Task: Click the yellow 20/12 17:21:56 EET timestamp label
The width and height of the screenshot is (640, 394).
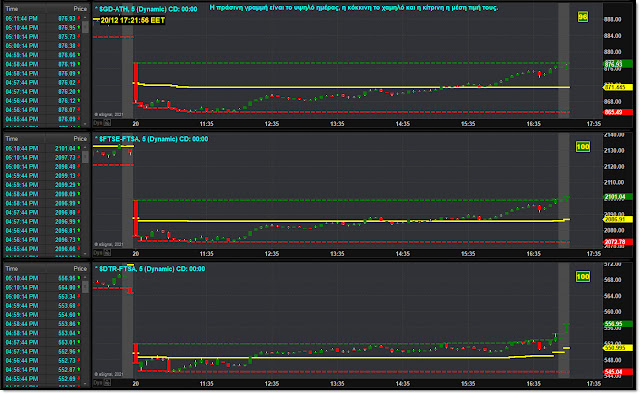Action: click(x=133, y=20)
